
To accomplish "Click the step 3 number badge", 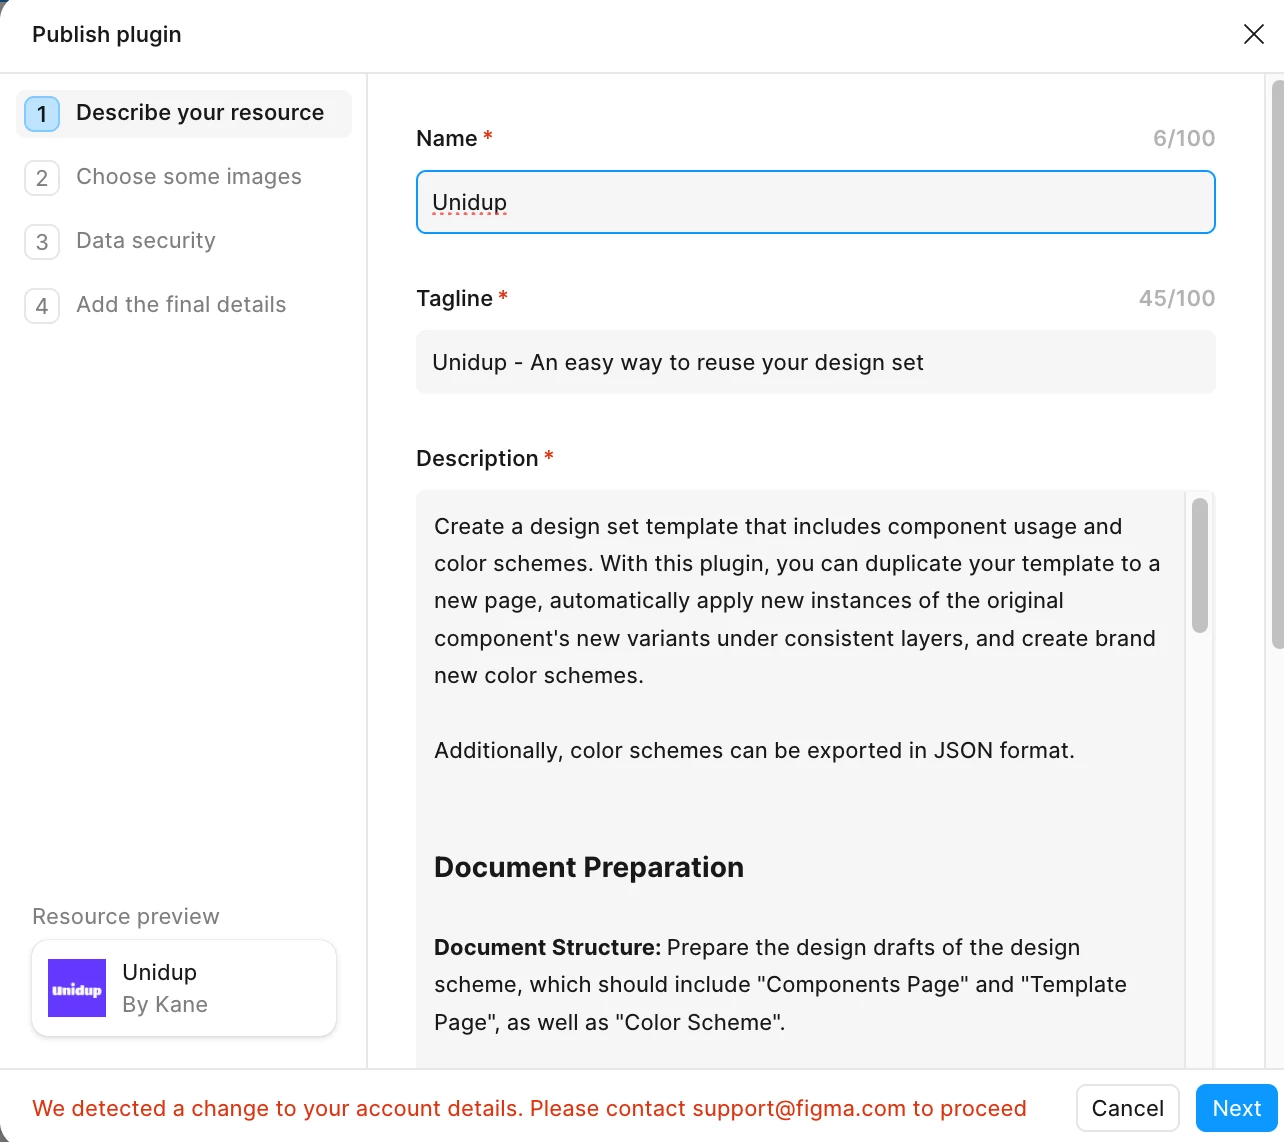I will pos(42,242).
